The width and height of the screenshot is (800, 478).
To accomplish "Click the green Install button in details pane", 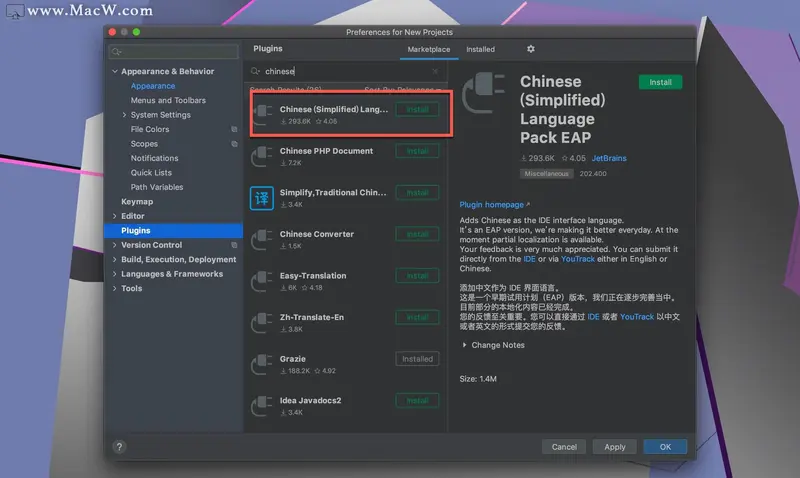I will pos(660,82).
